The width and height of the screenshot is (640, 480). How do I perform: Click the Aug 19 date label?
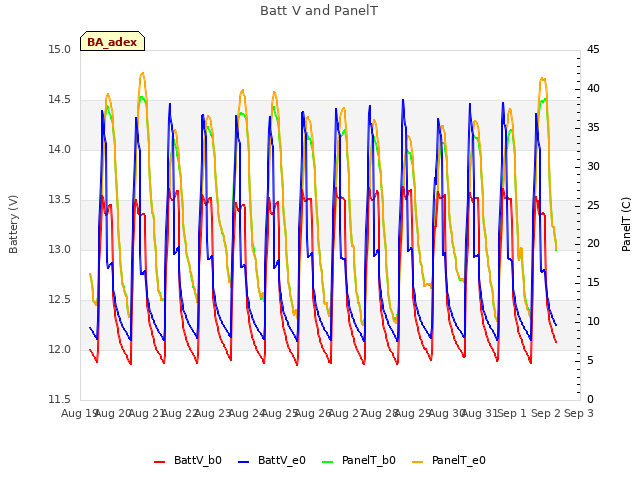tap(78, 413)
